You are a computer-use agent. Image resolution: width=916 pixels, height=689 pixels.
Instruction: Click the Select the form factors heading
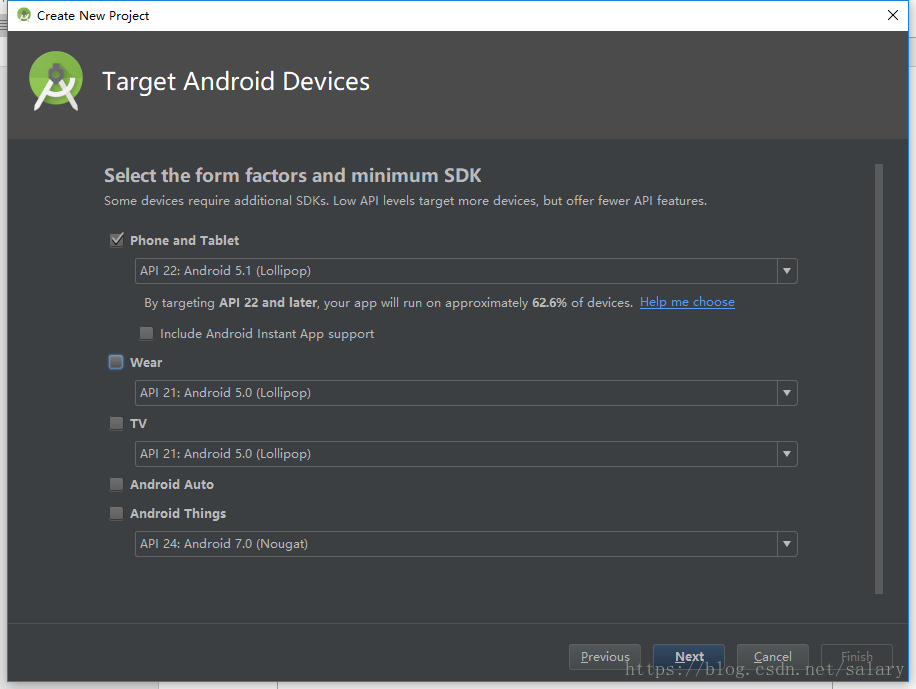pos(292,175)
